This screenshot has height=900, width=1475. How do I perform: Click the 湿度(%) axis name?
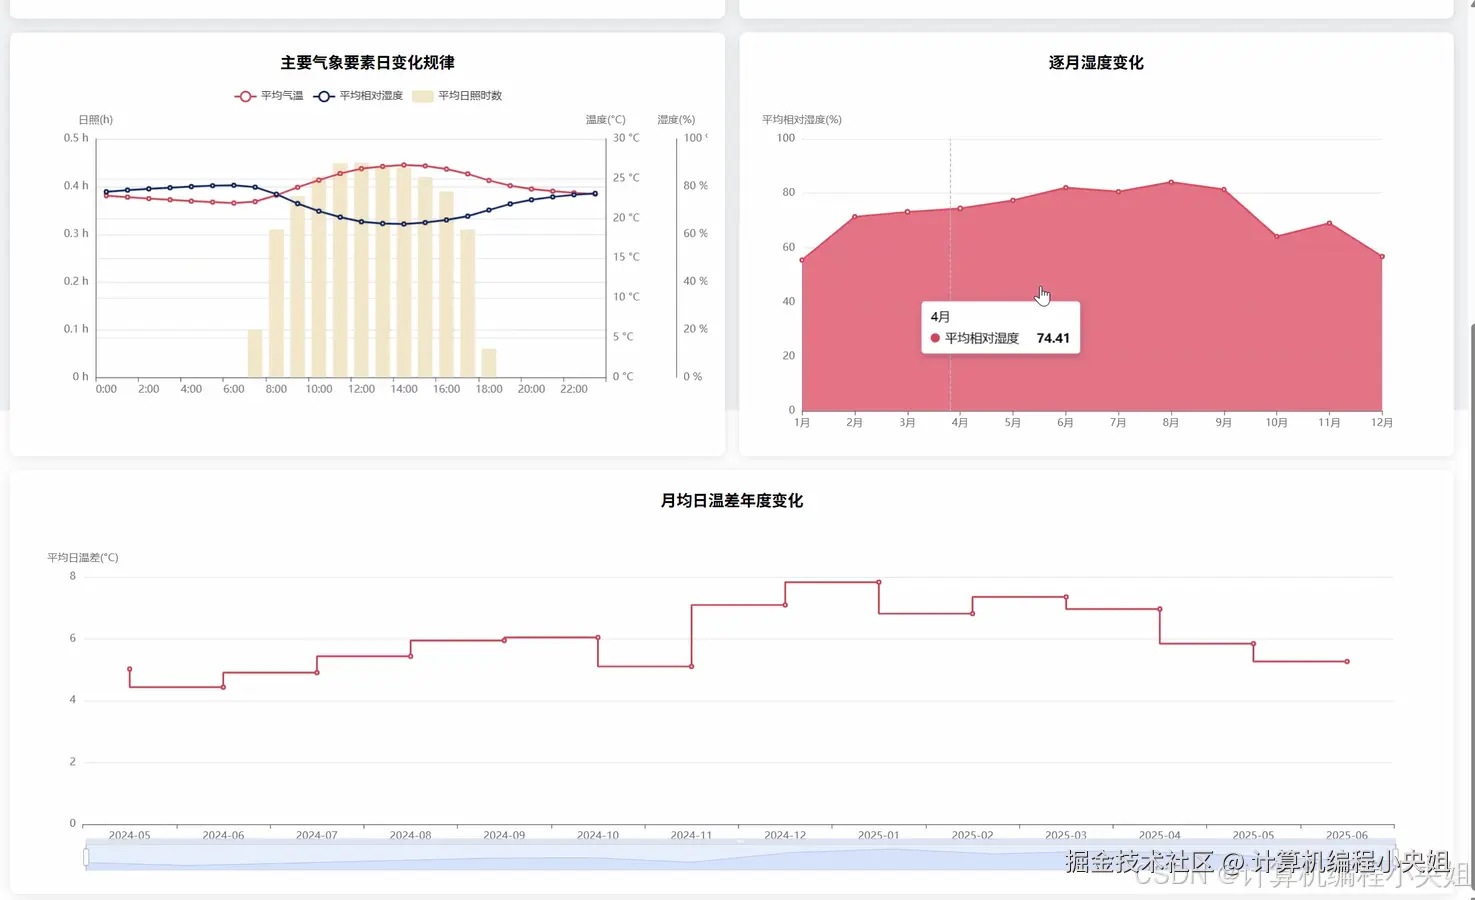coord(676,119)
